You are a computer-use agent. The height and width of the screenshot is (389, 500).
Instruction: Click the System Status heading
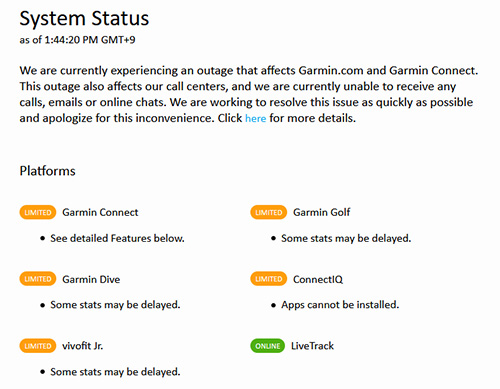pos(84,18)
